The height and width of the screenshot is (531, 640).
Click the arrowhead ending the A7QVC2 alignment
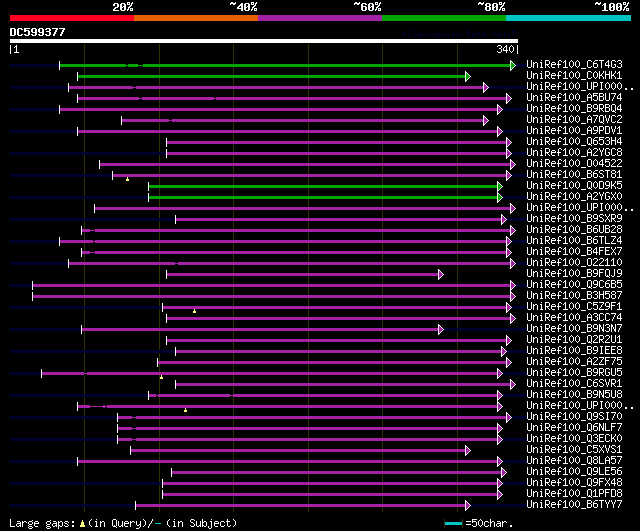tap(486, 120)
